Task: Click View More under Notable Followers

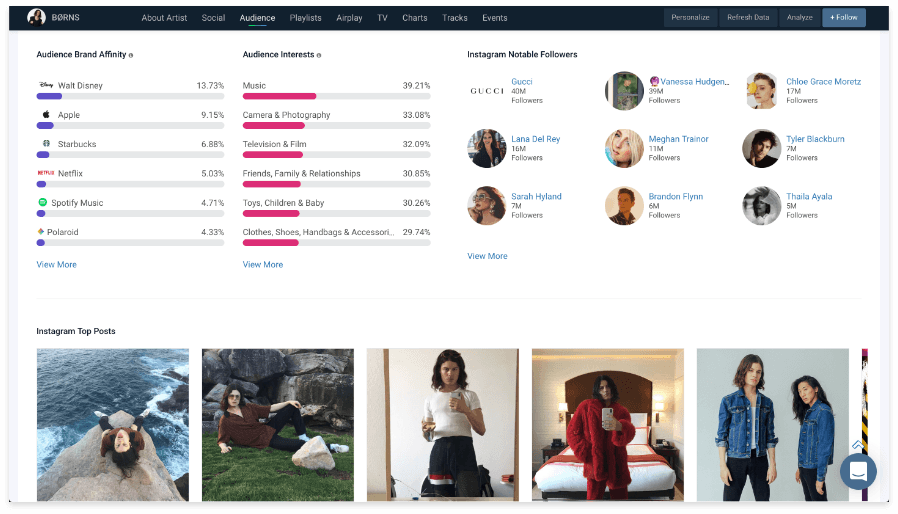Action: (487, 256)
